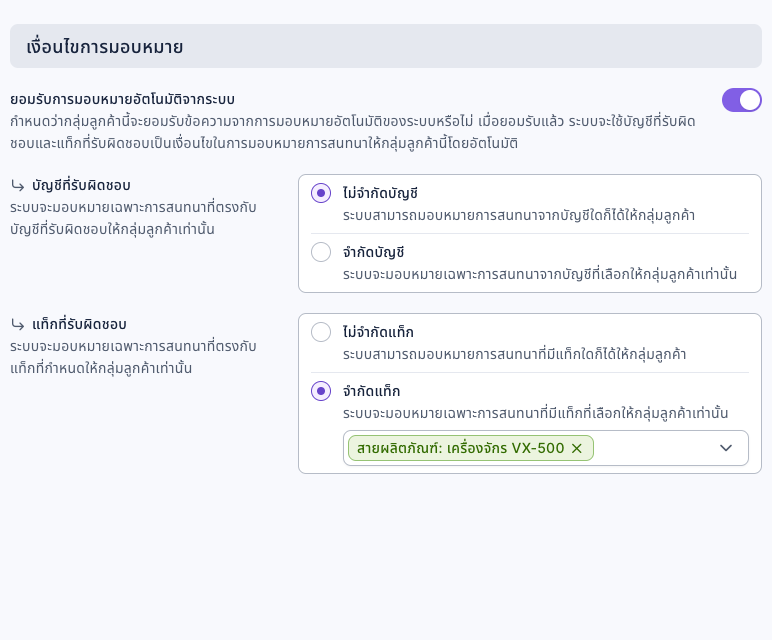This screenshot has height=640, width=772.
Task: Select the จำกัดบัญชี radio option
Action: (321, 252)
